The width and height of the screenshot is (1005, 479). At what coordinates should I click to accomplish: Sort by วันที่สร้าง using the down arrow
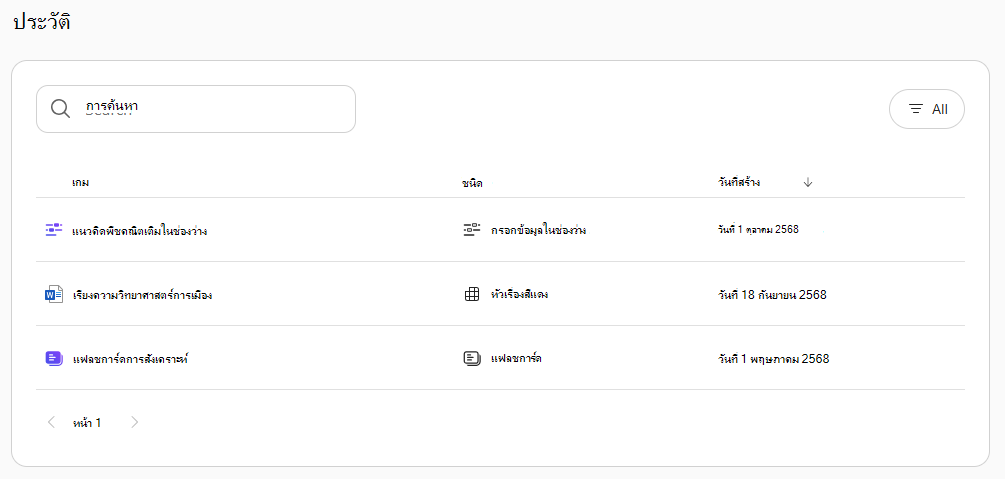coord(808,182)
